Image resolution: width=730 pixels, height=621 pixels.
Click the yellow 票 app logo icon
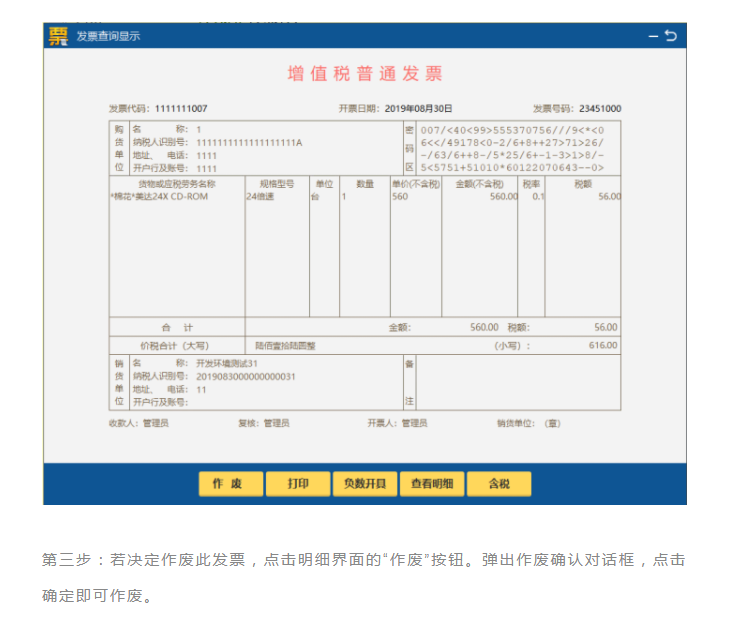click(59, 36)
